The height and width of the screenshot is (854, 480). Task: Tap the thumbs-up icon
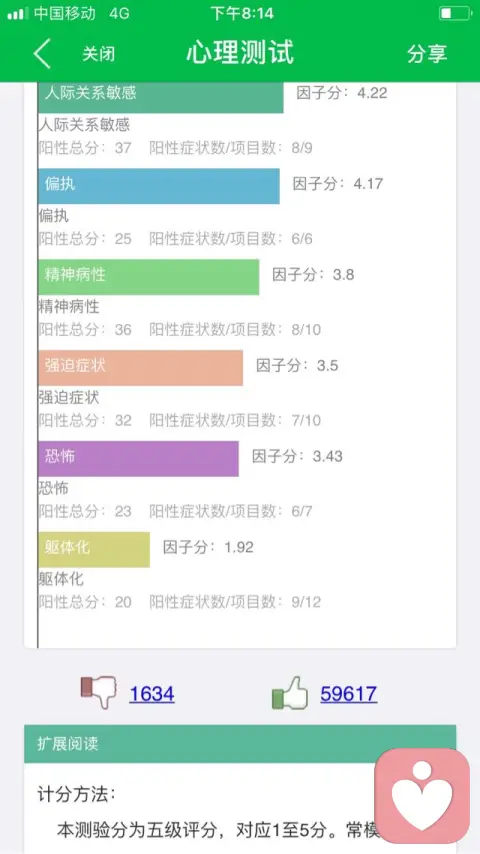289,693
